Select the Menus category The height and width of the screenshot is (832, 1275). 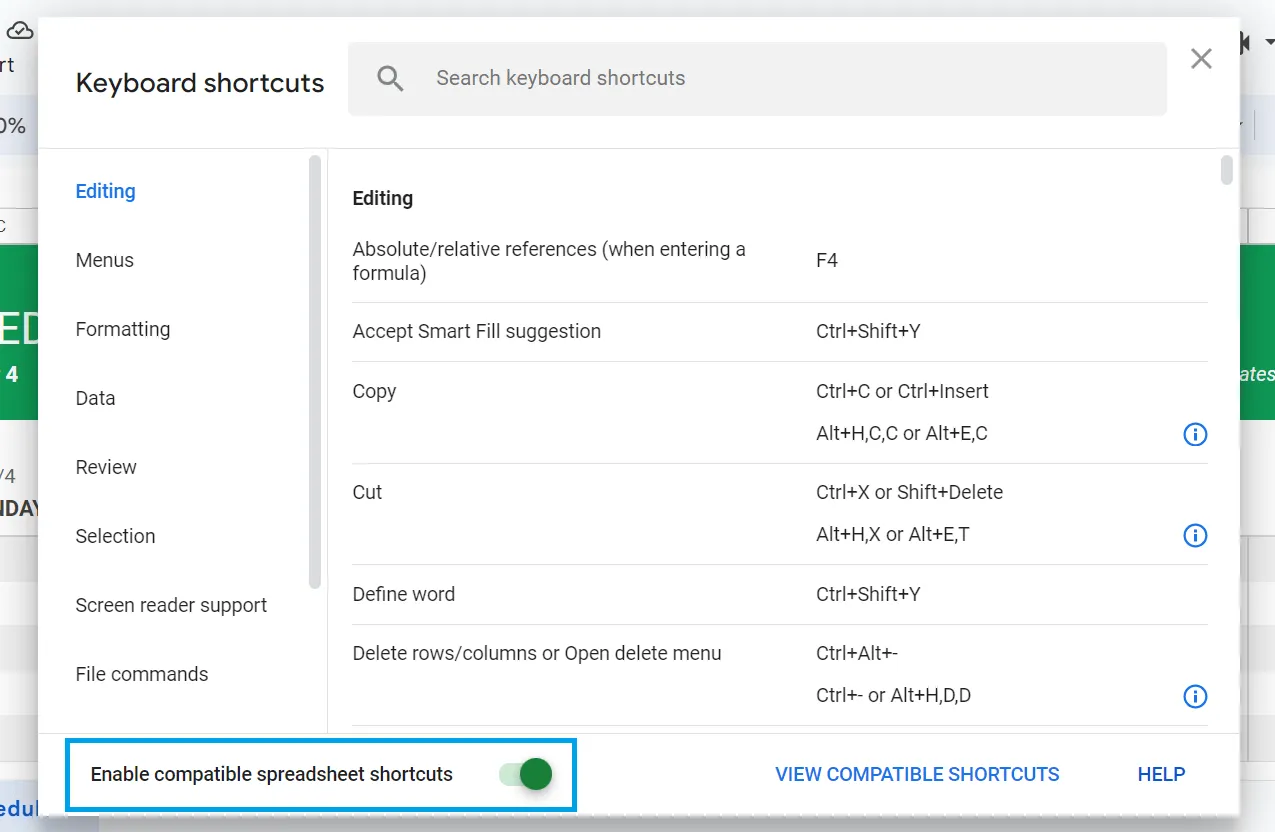pos(104,260)
